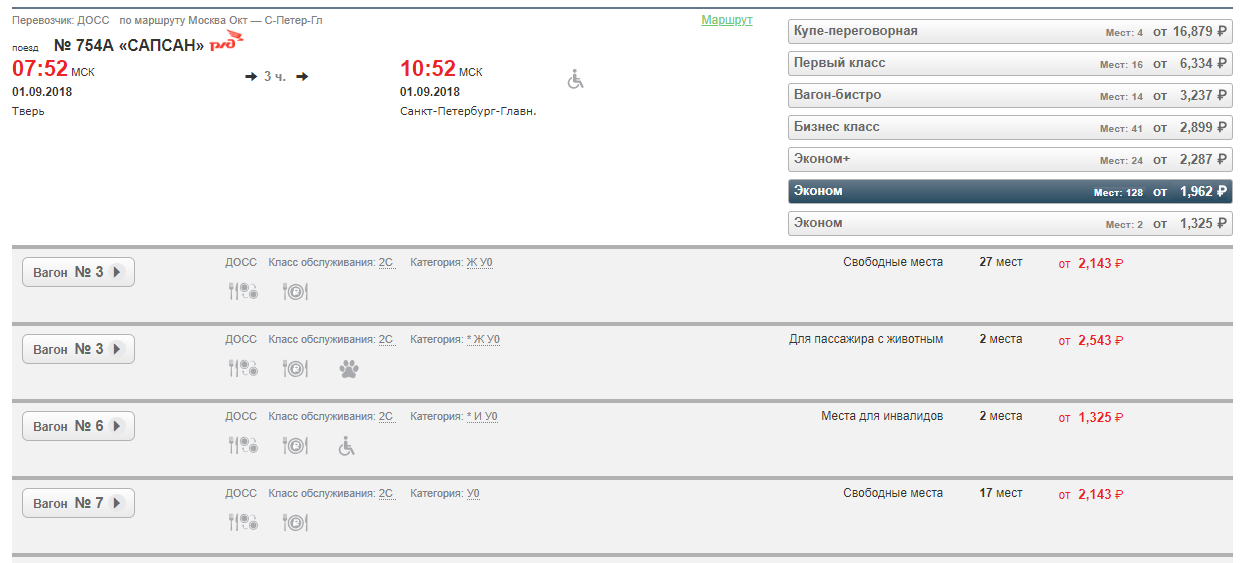Click the plate dining icon in the 27 мест row

pos(296,292)
